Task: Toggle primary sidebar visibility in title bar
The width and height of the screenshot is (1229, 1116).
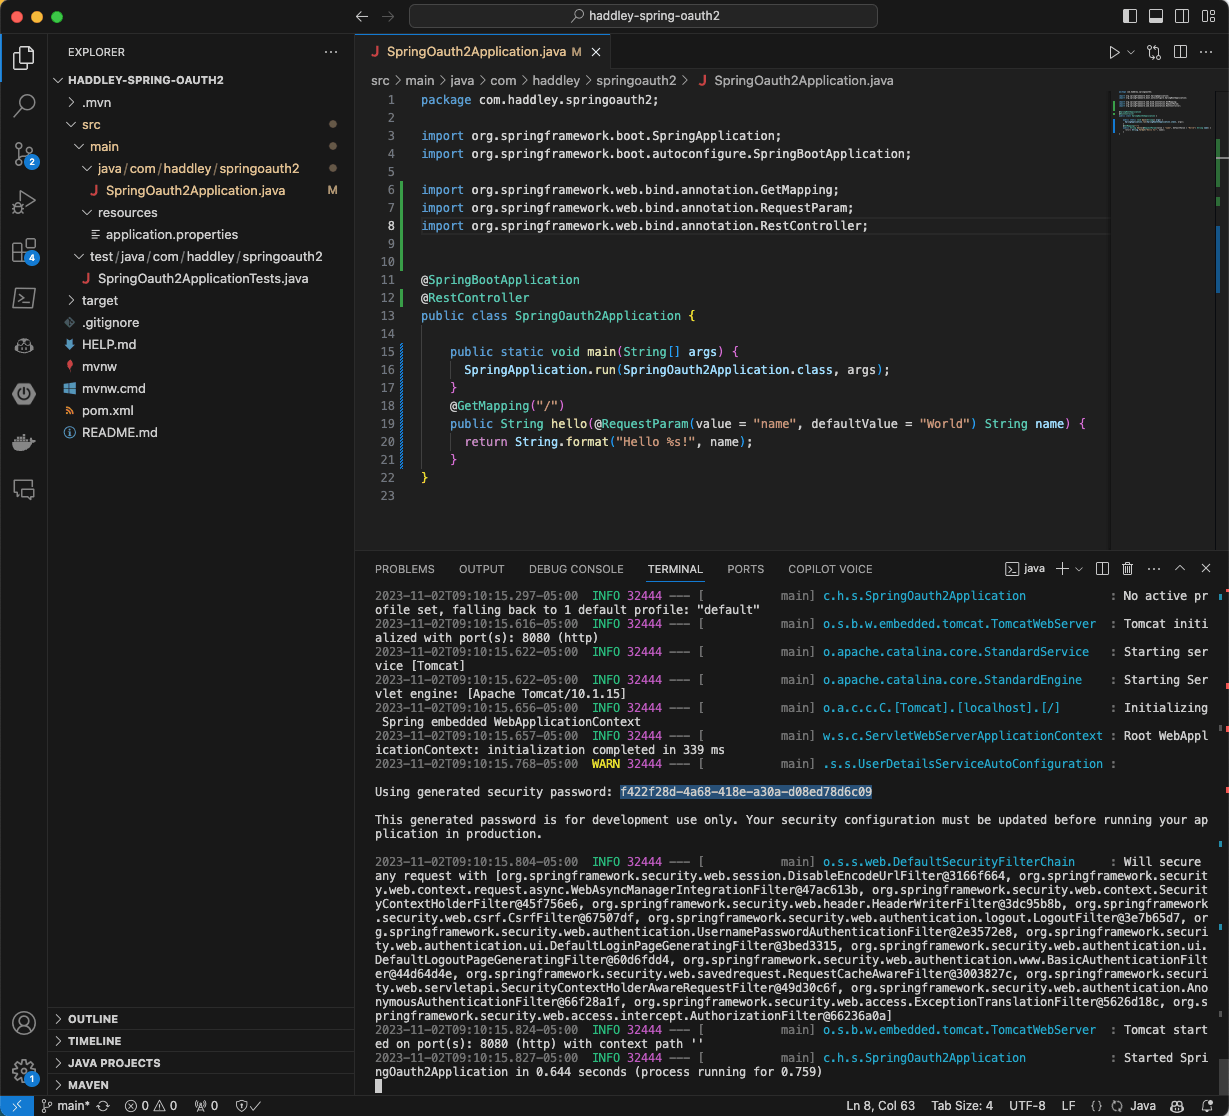Action: click(x=1130, y=16)
